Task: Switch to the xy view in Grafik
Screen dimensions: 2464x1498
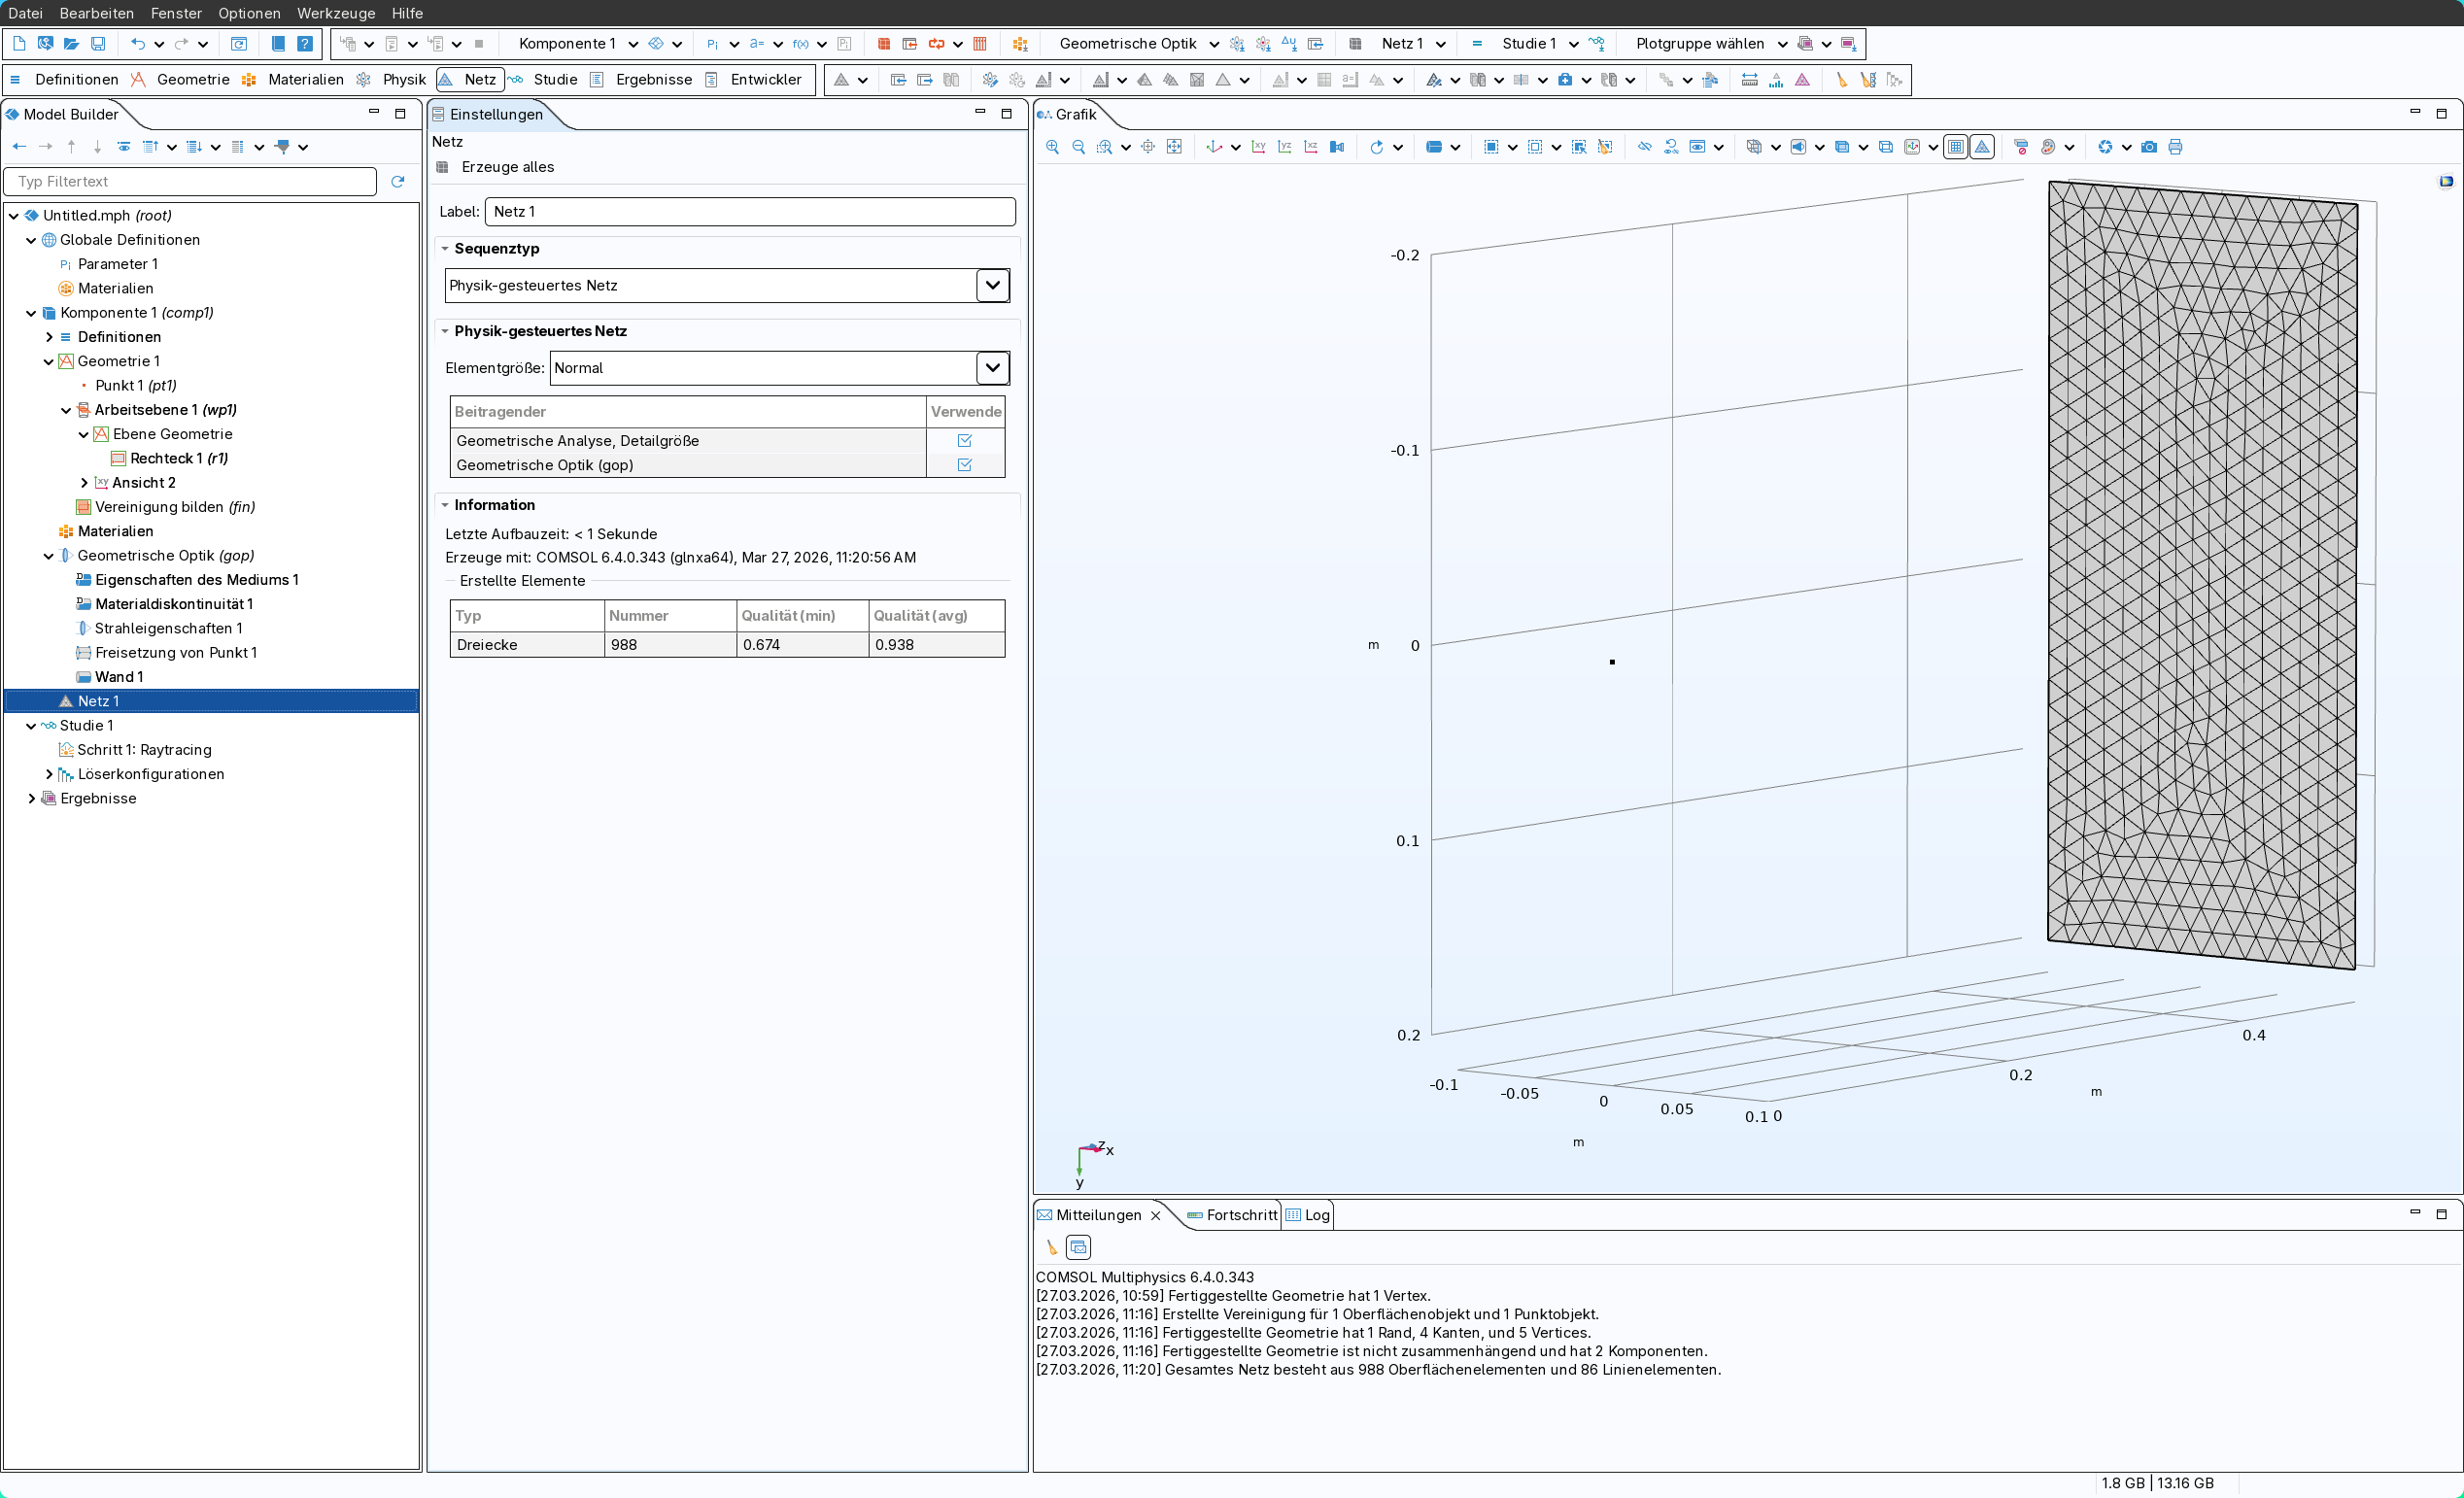Action: click(x=1258, y=147)
